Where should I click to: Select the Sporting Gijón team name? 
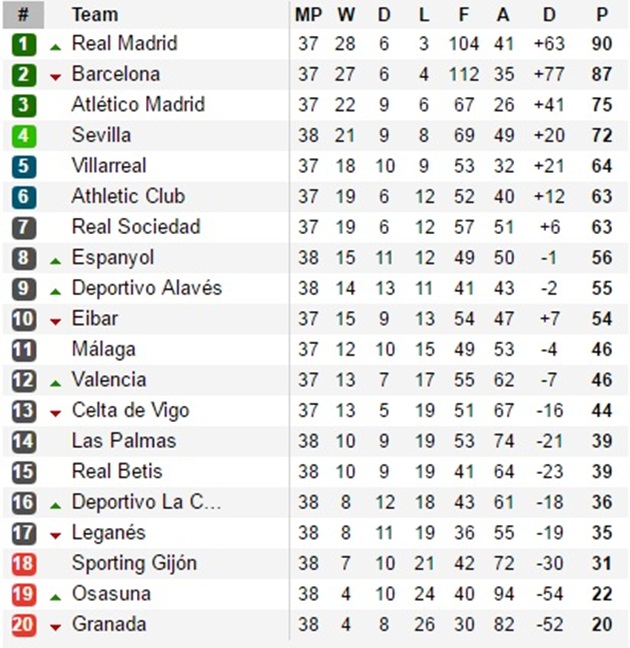point(134,563)
